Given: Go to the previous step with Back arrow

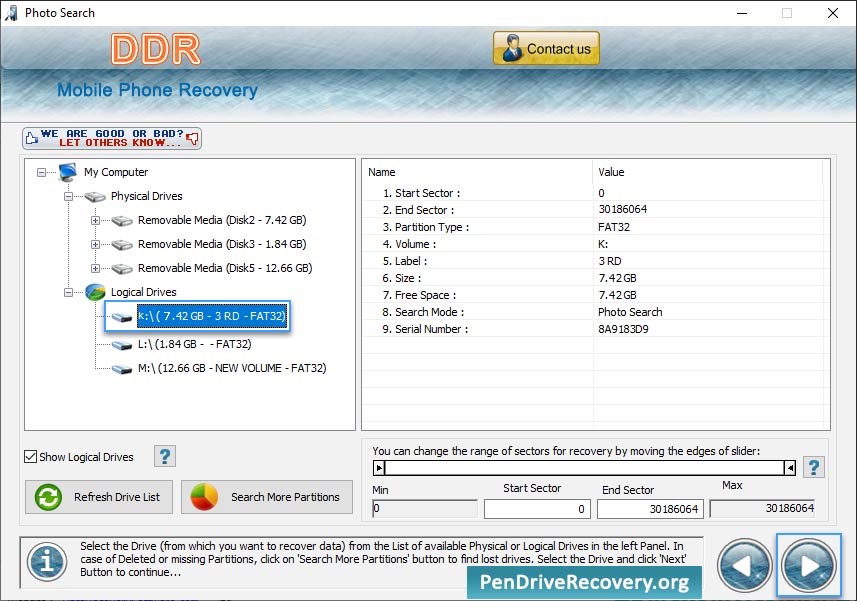Looking at the screenshot, I should pos(744,565).
